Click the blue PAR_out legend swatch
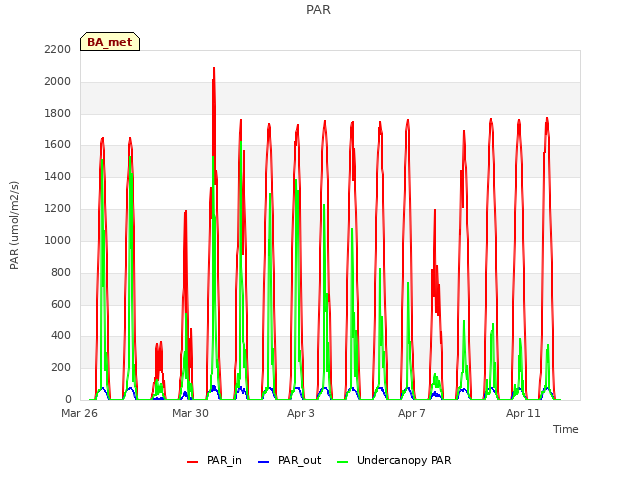The height and width of the screenshot is (480, 640). coord(264,462)
